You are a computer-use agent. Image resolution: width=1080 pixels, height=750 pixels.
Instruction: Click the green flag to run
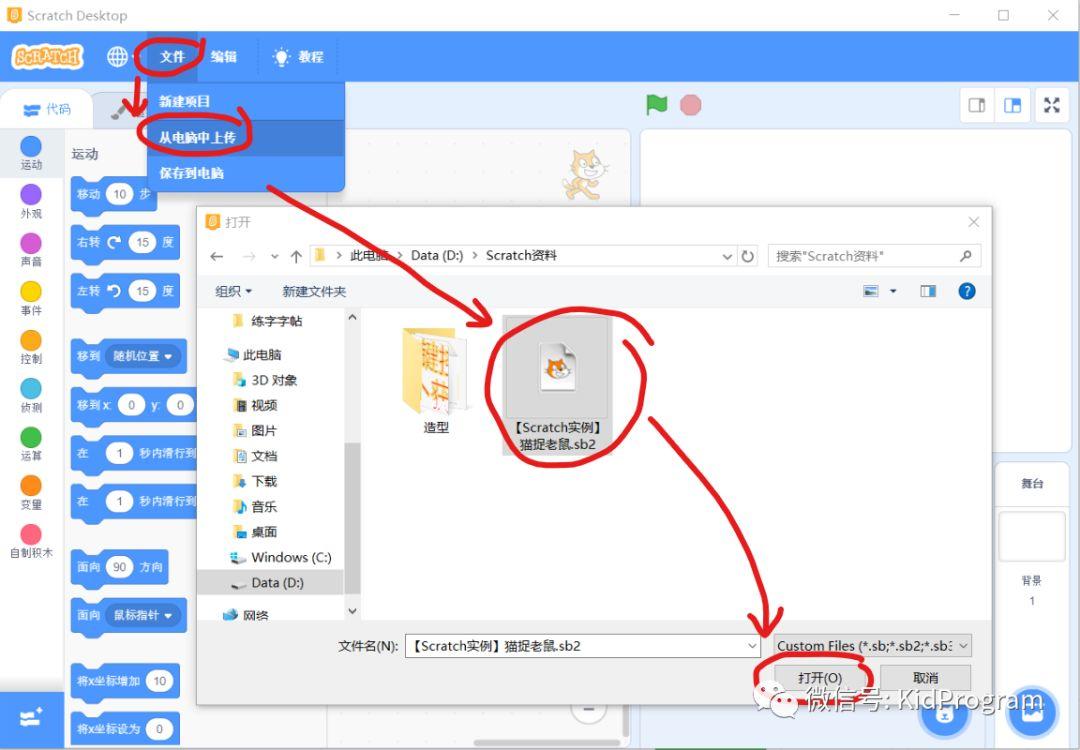tap(657, 105)
